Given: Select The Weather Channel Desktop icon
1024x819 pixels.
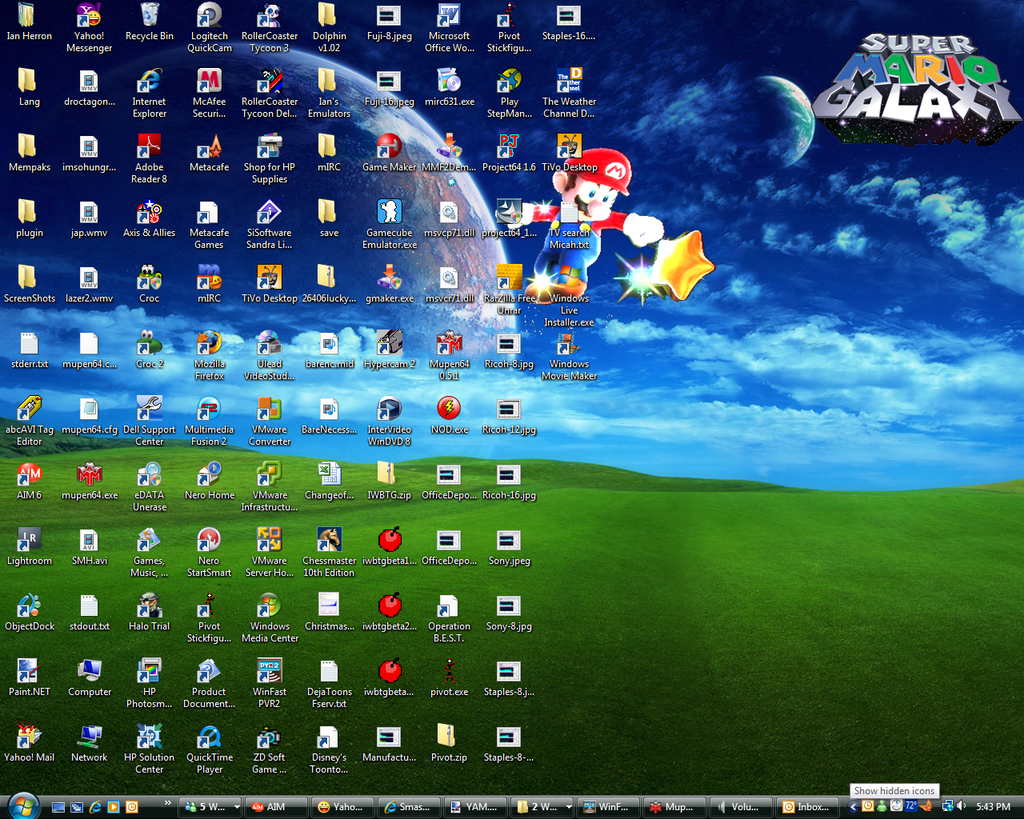Looking at the screenshot, I should (x=569, y=93).
